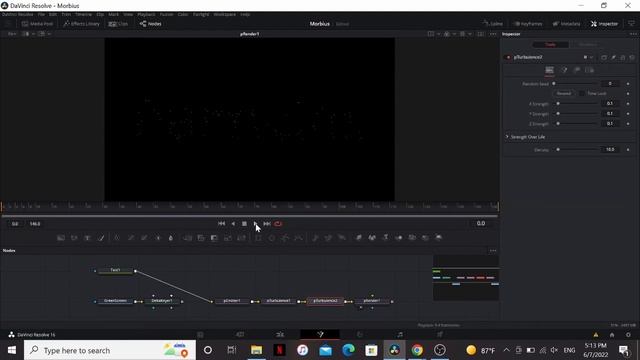Toggle the Clips panel button
Image resolution: width=640 pixels, height=360 pixels.
118,24
